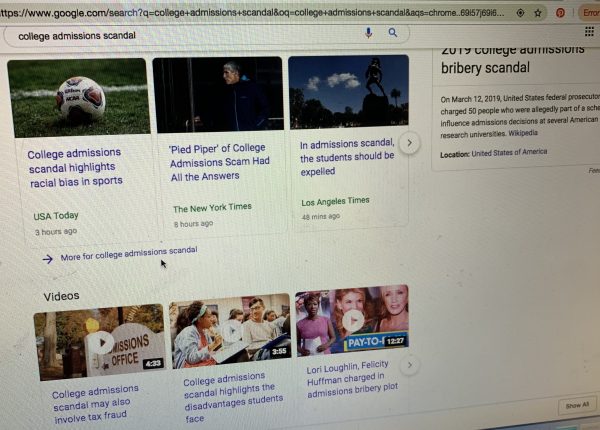The image size is (600, 430).
Task: Click the blue search magnifier icon
Action: click(393, 33)
